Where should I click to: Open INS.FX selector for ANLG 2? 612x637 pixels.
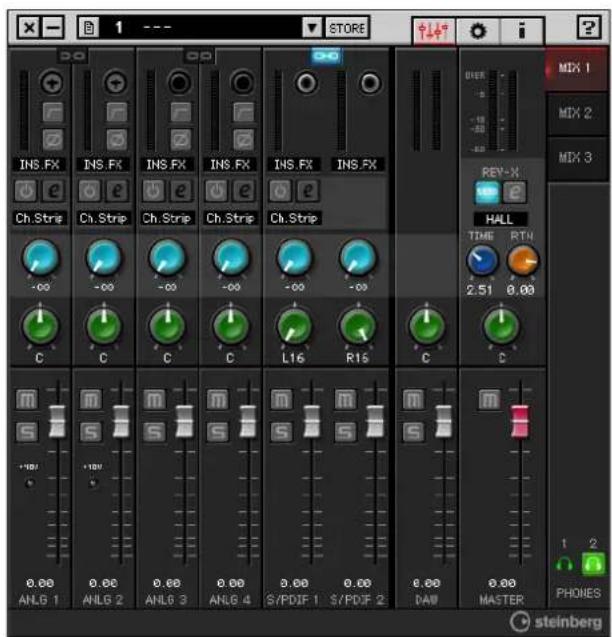tap(103, 165)
